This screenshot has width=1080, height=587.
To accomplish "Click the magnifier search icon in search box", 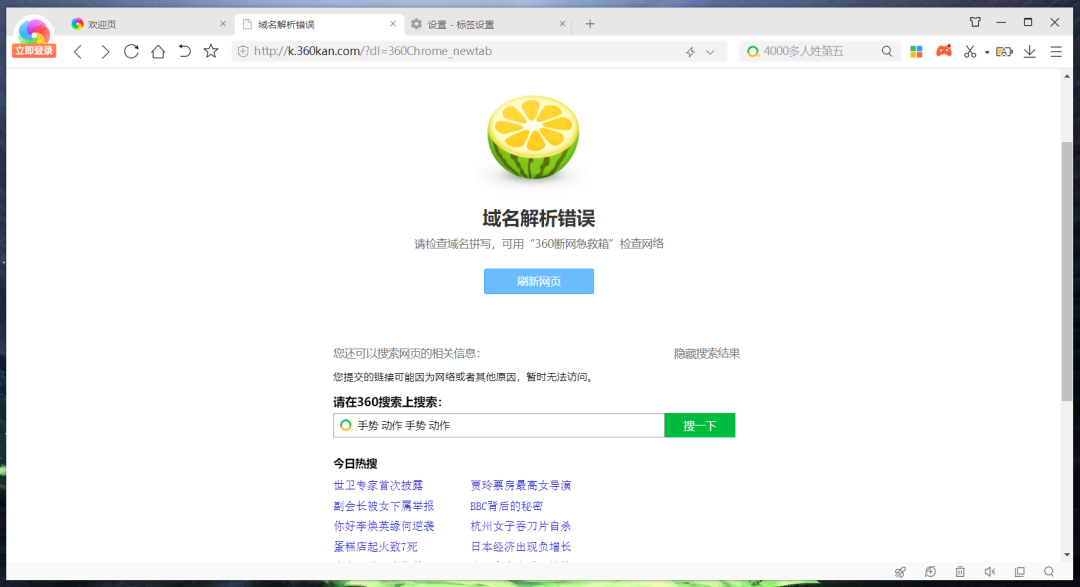I will coord(886,51).
